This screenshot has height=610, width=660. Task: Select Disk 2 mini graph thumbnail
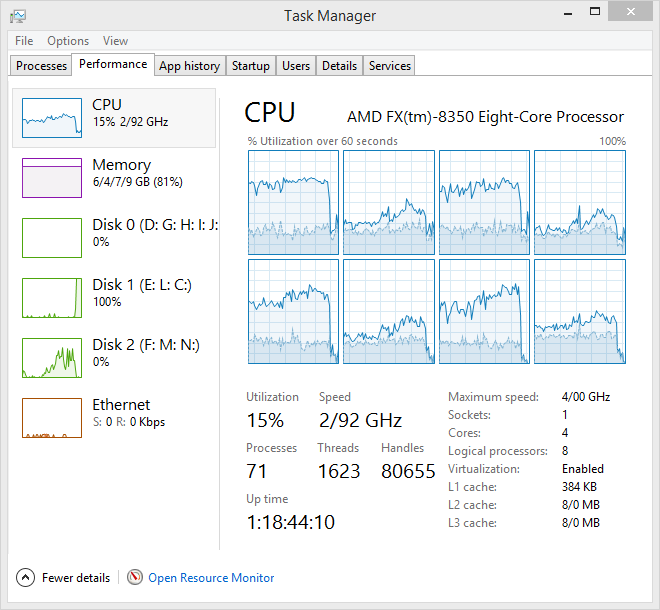(x=52, y=358)
